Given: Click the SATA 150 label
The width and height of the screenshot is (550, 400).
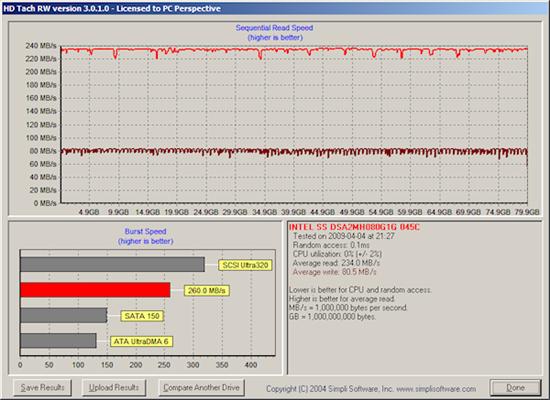Looking at the screenshot, I should pyautogui.click(x=142, y=316).
